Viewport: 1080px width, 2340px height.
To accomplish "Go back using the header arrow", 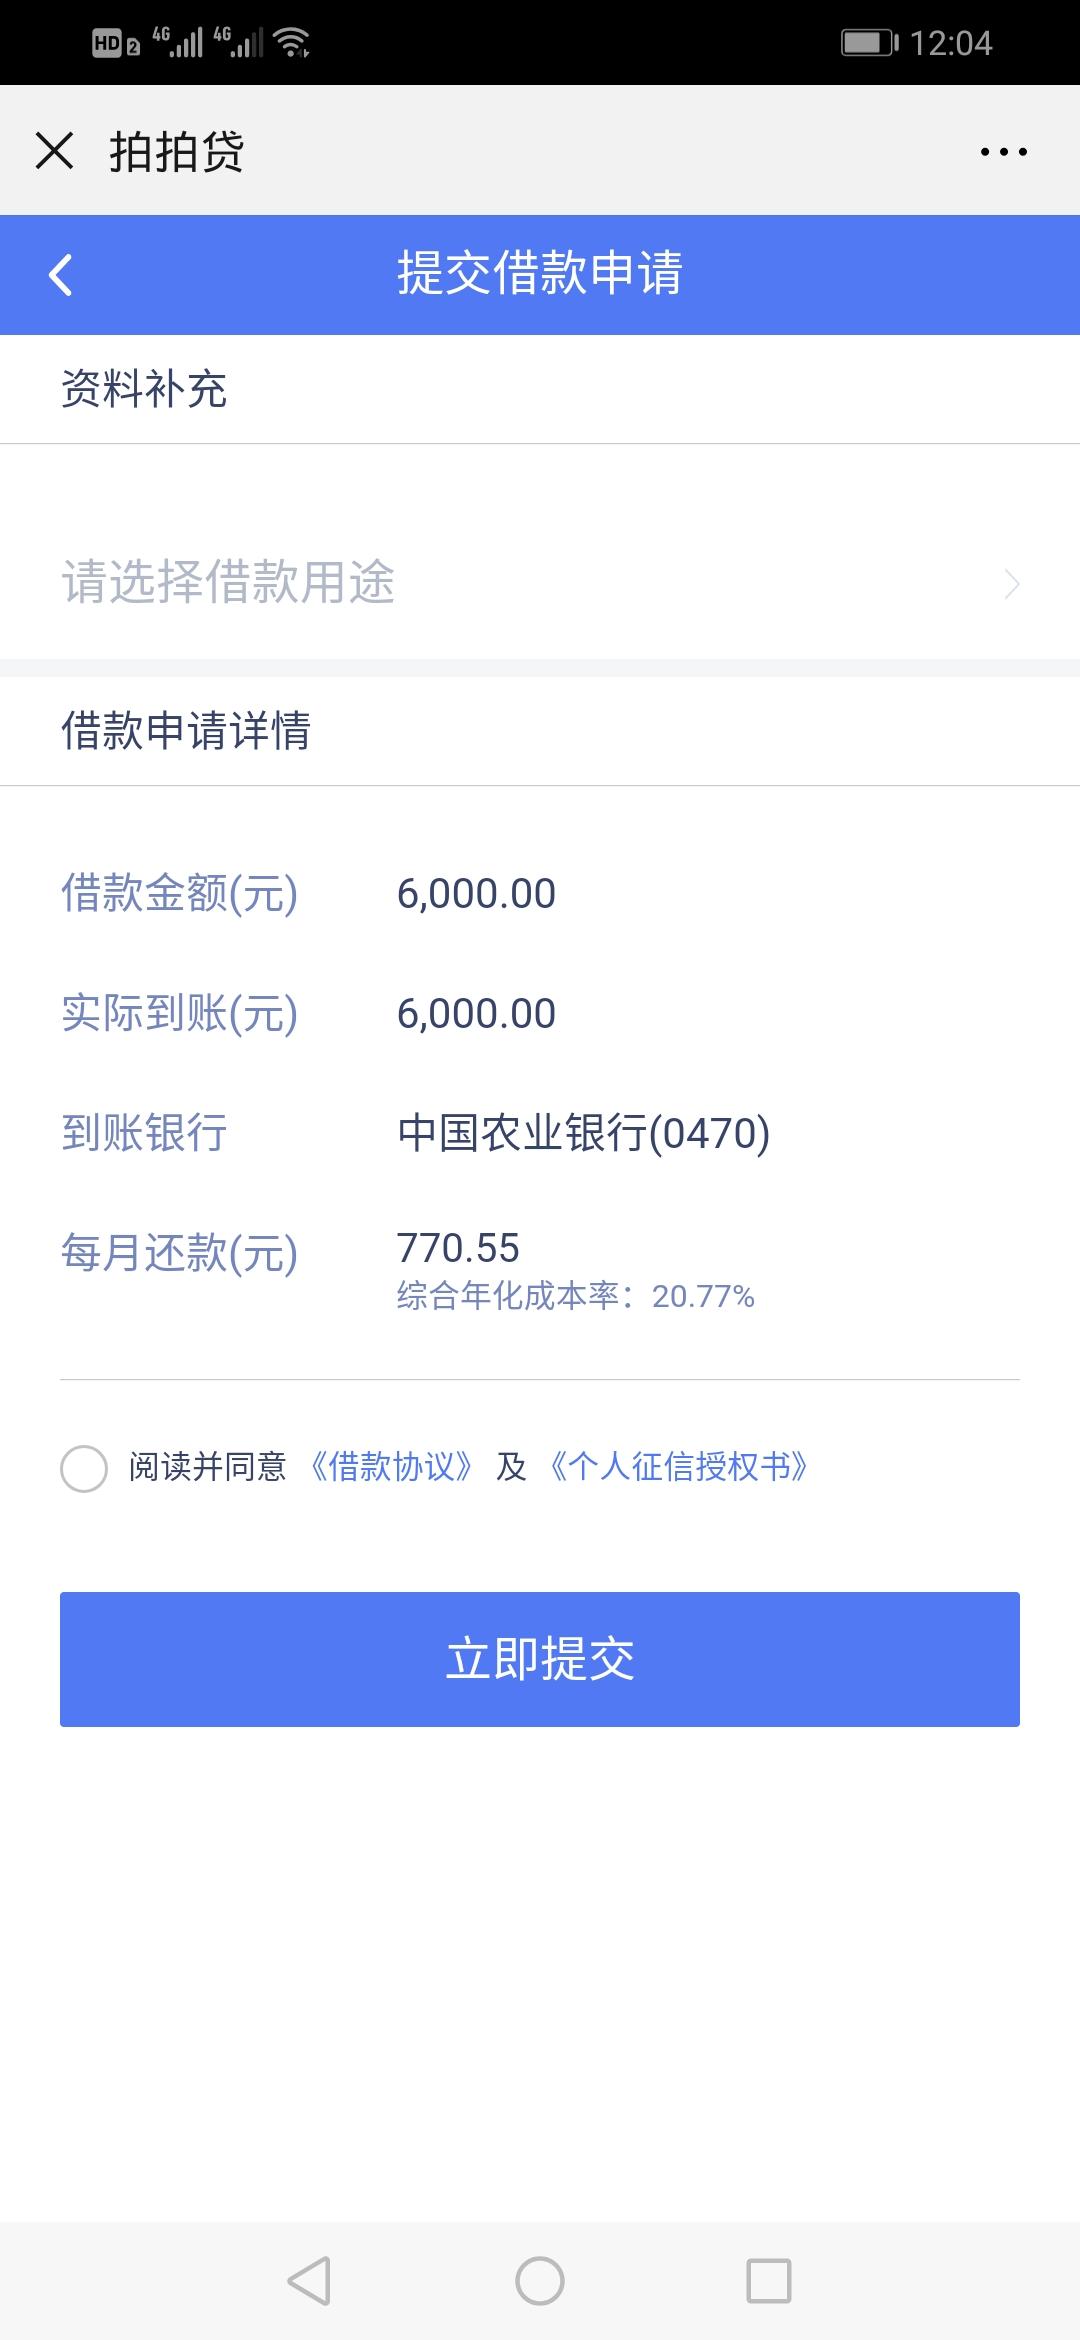I will coord(61,275).
